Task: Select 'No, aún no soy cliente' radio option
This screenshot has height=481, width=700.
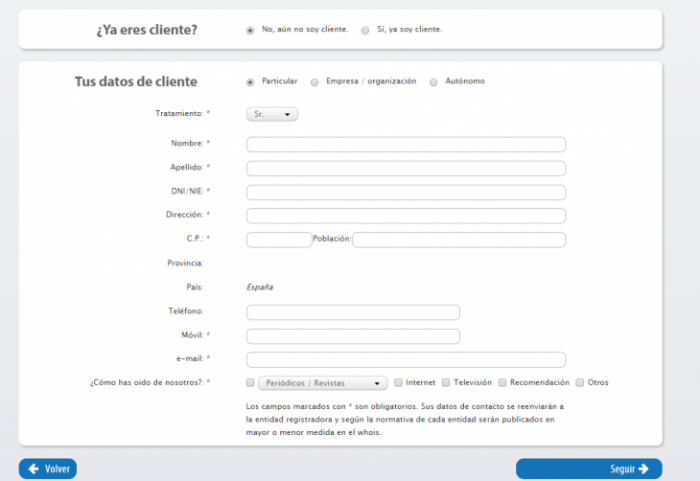Action: (x=250, y=30)
